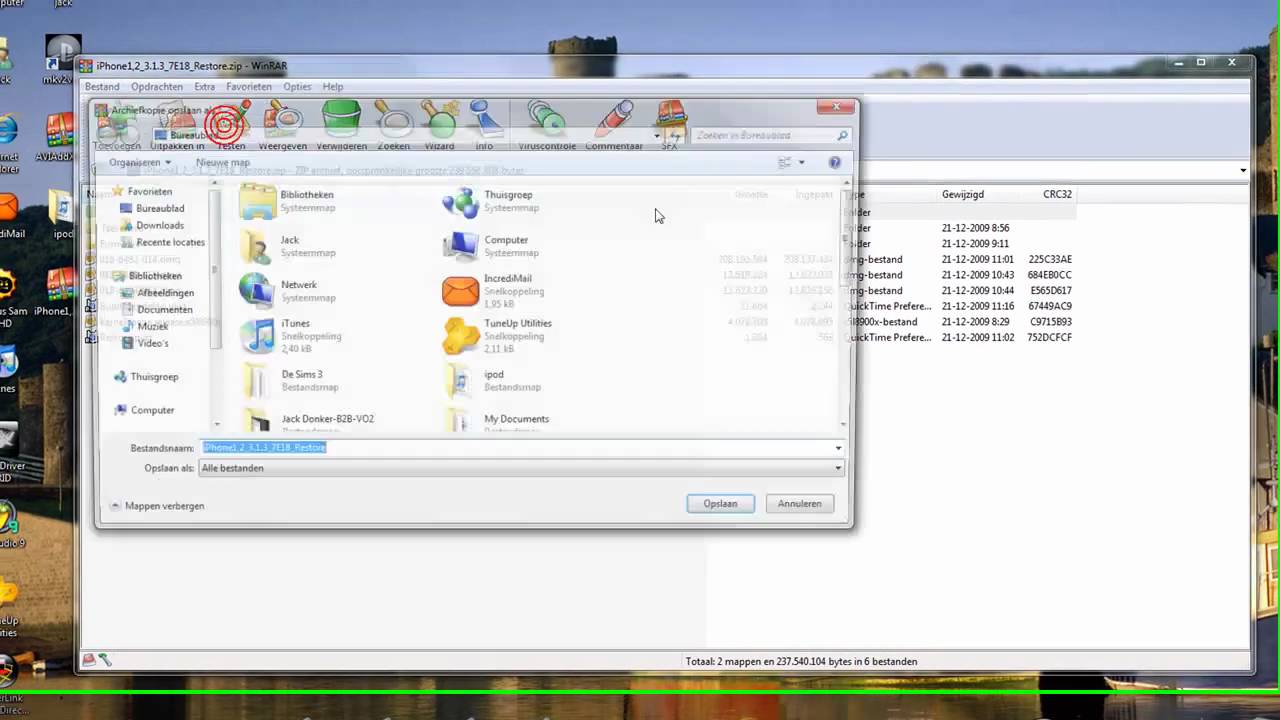The width and height of the screenshot is (1280, 720).
Task: Click the Zoeken in Bureaublad search field
Action: pyautogui.click(x=765, y=135)
